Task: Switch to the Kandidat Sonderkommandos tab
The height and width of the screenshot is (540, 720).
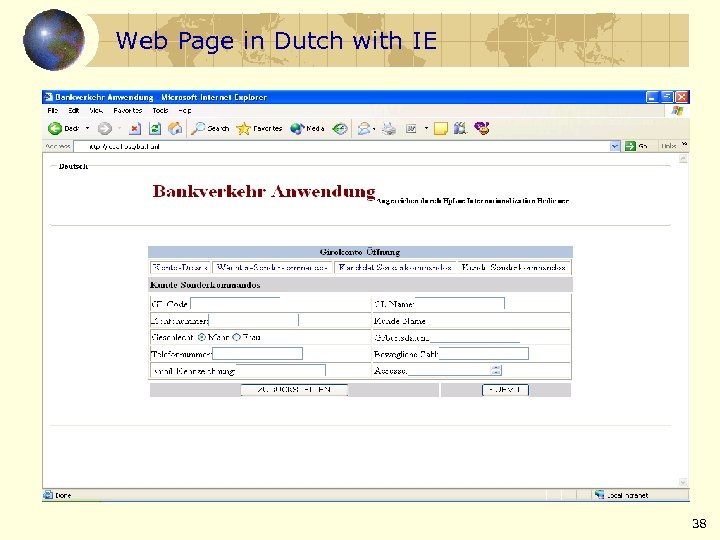Action: click(x=395, y=267)
